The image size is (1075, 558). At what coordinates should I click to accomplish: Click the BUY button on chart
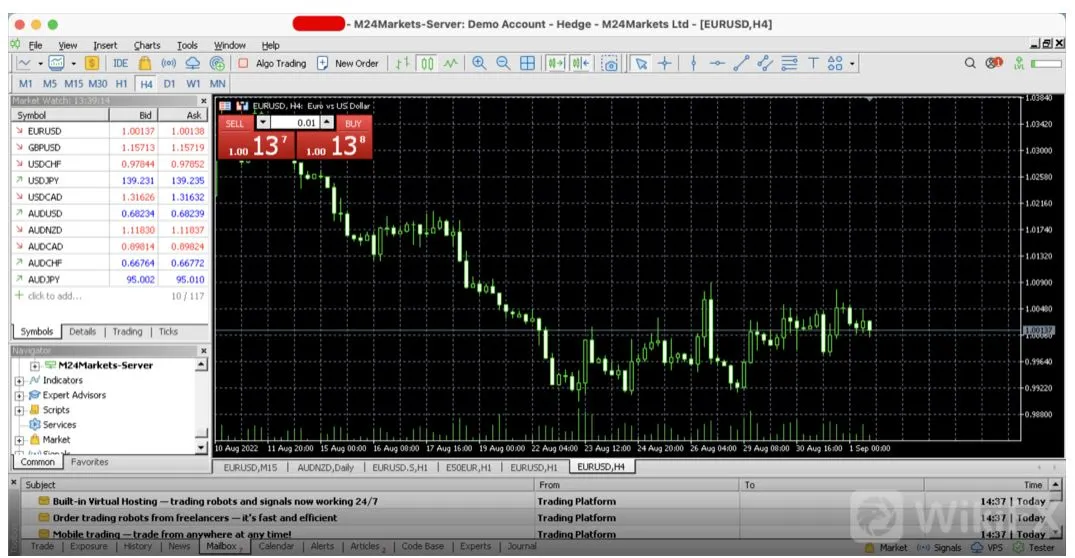pos(353,123)
